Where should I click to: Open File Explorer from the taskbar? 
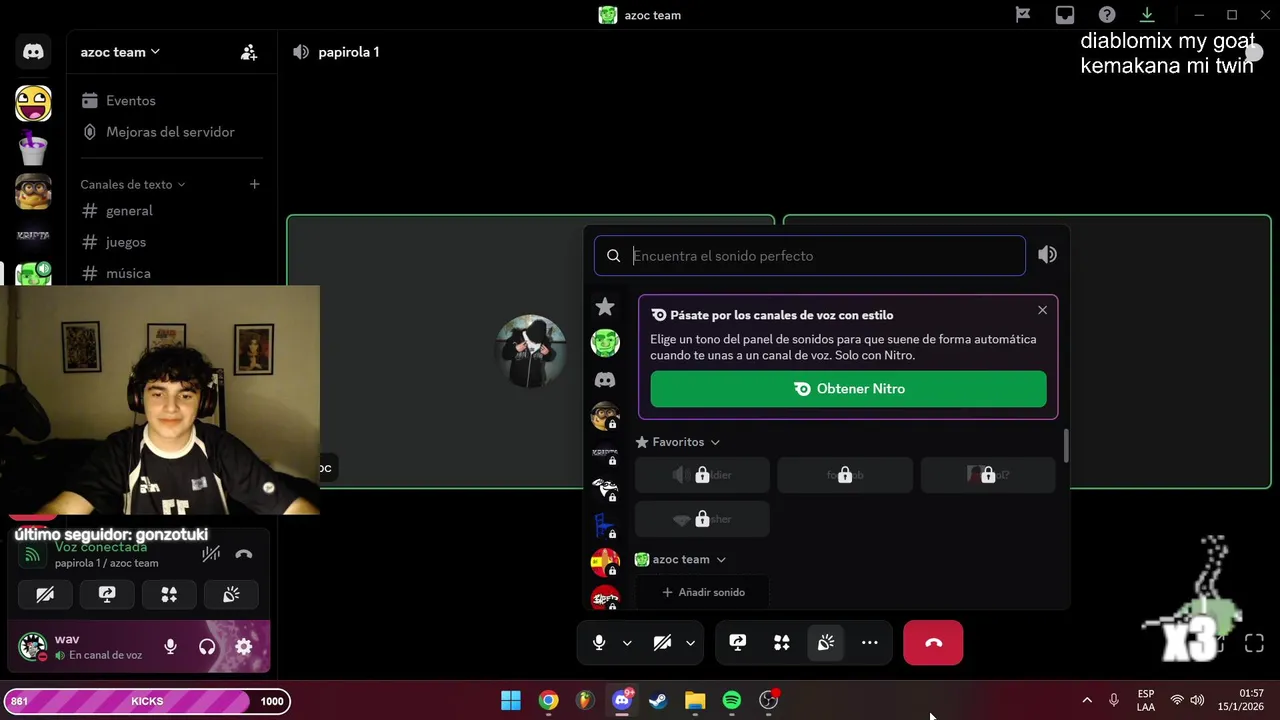[695, 700]
